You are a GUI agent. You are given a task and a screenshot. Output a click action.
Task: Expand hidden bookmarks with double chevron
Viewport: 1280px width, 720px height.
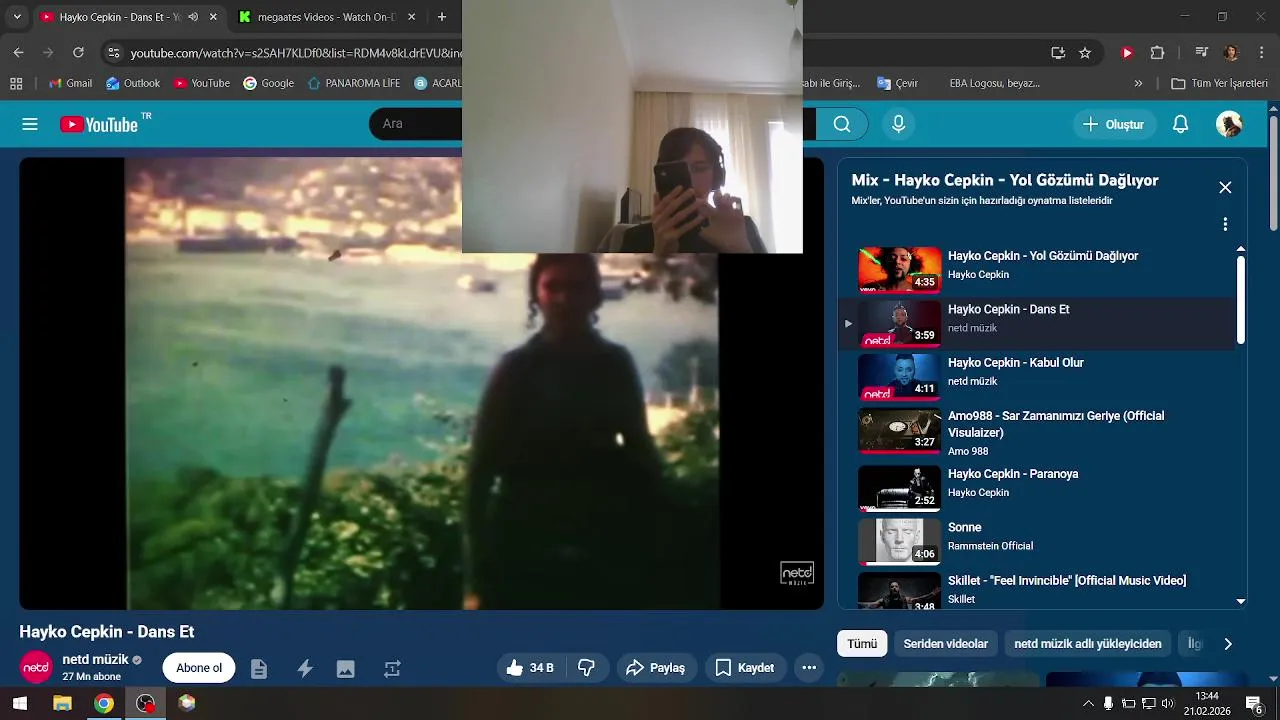click(x=1138, y=83)
